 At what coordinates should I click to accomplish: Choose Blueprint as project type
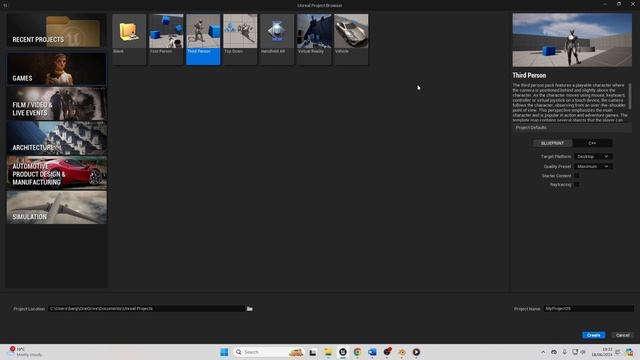(552, 143)
